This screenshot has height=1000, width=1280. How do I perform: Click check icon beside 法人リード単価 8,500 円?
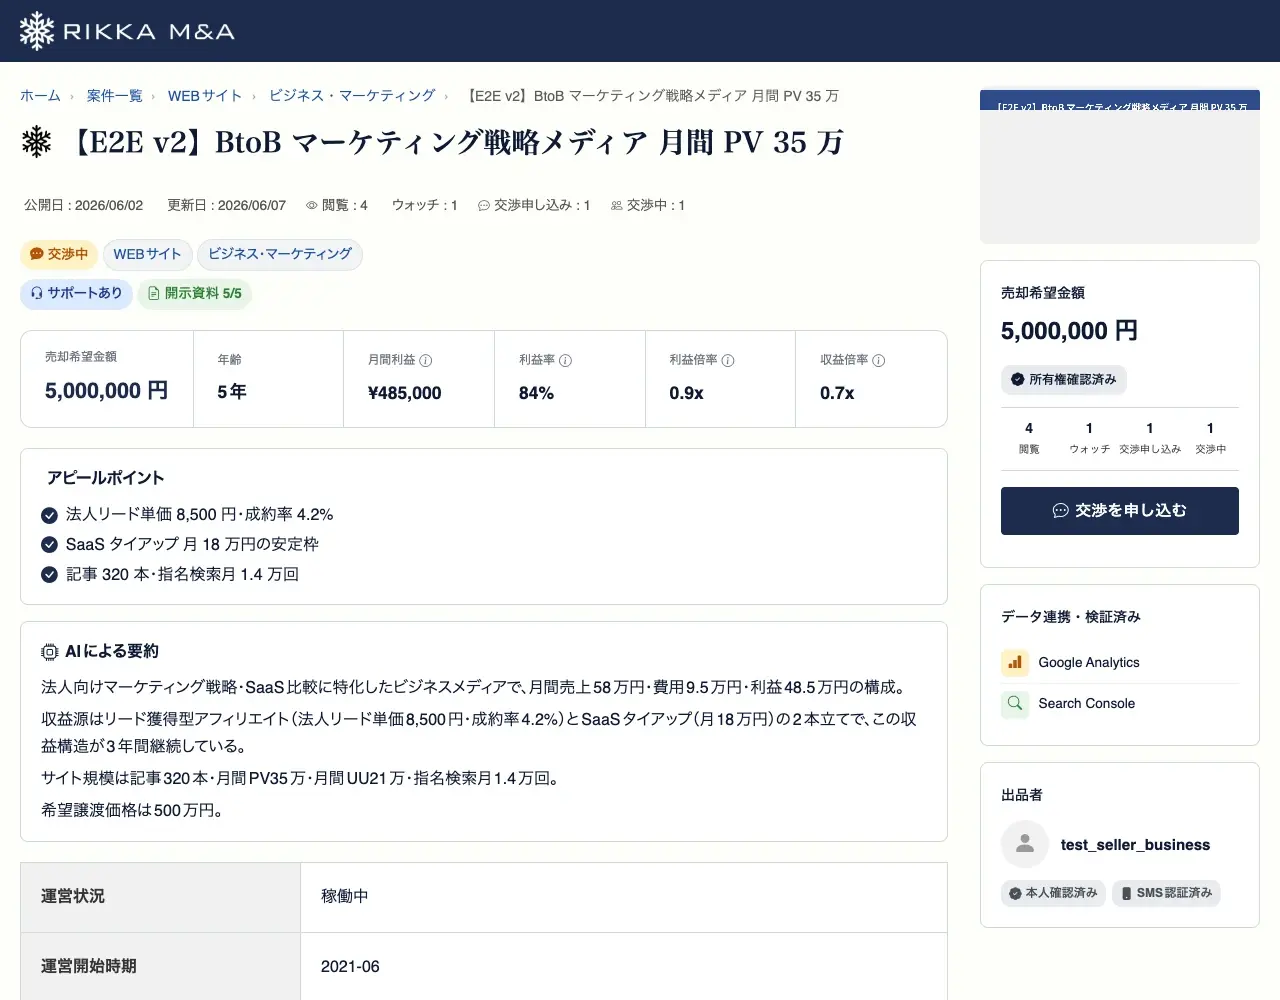pyautogui.click(x=49, y=515)
